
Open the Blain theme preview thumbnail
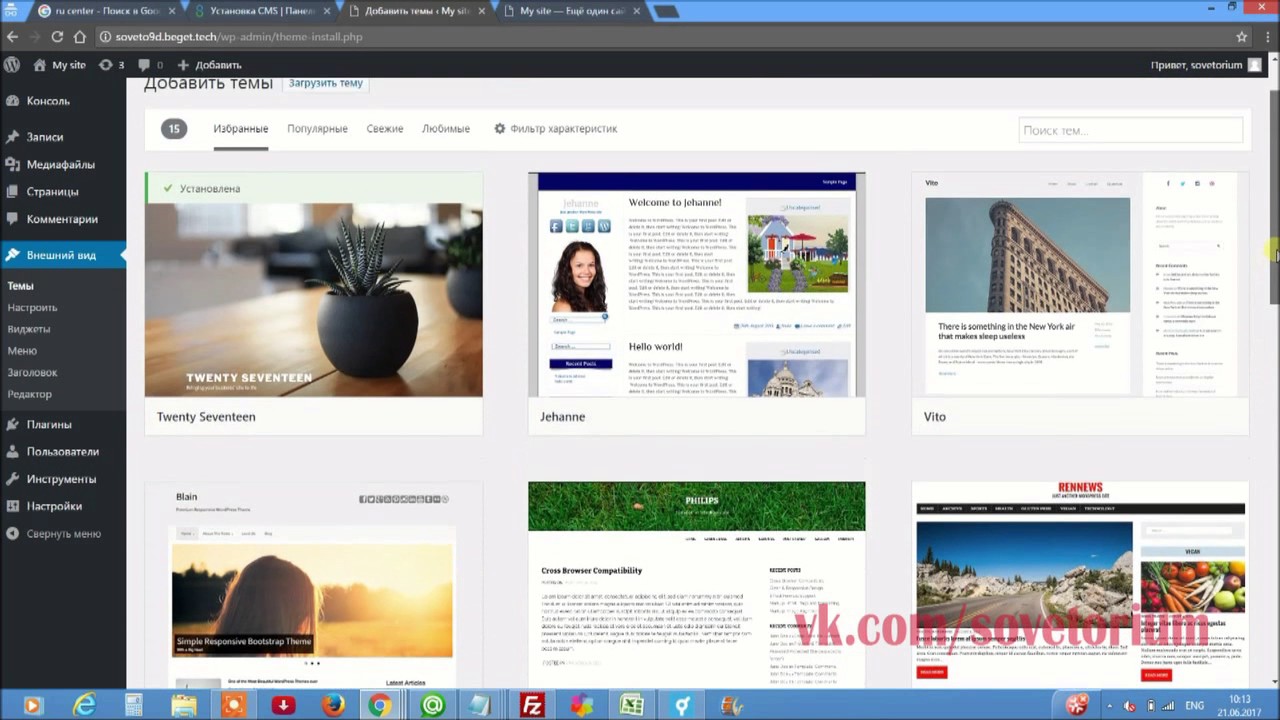click(313, 585)
